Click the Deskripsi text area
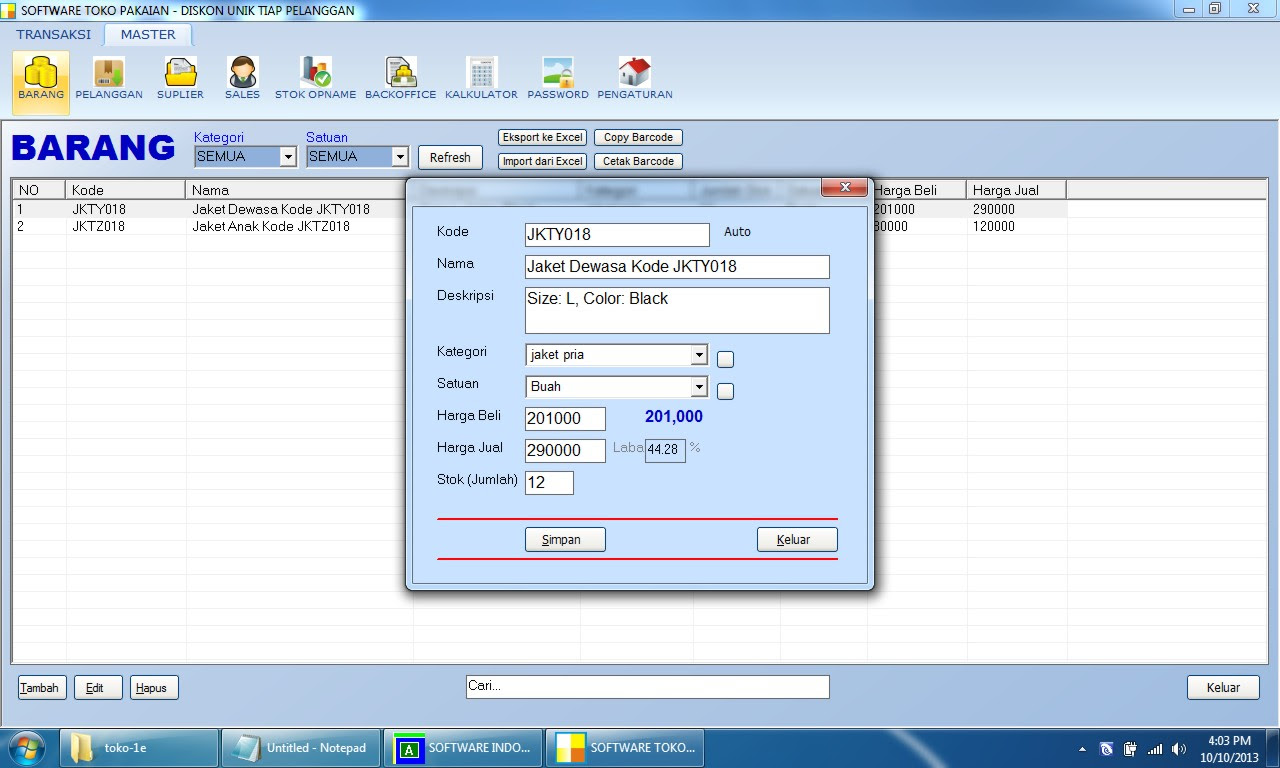Viewport: 1280px width, 768px height. tap(677, 310)
